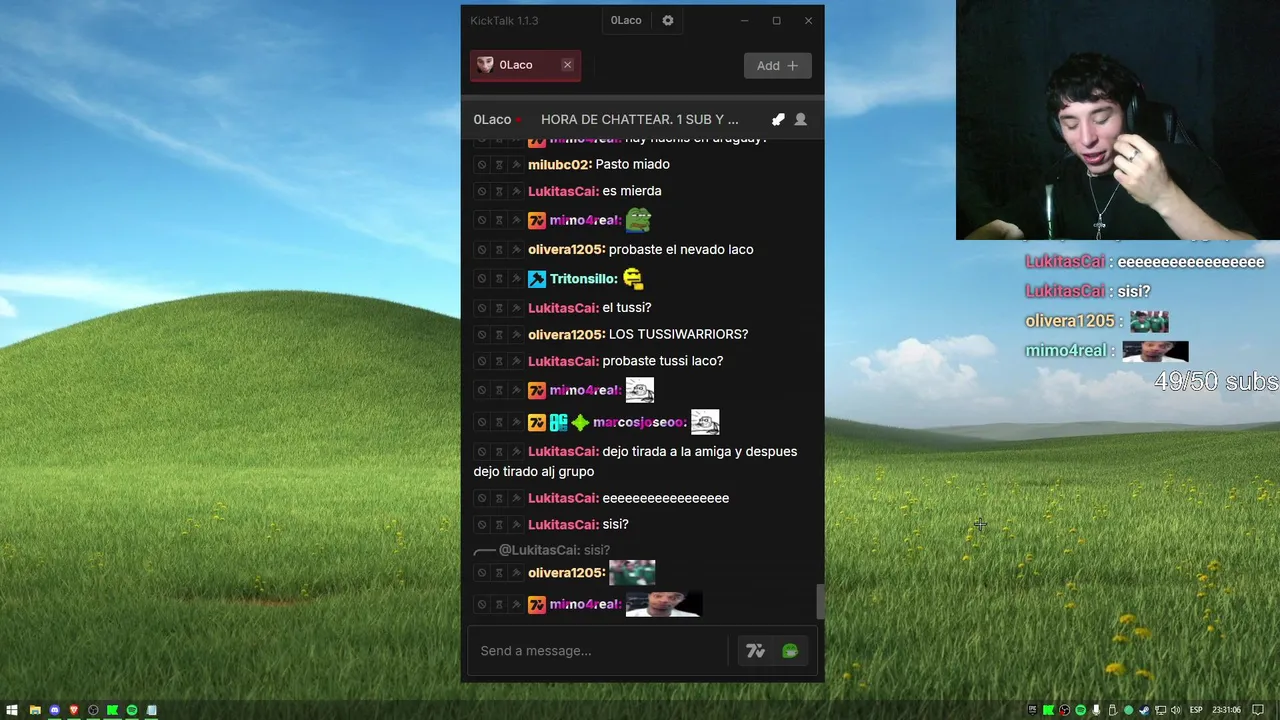Close the 0Laco chatroom tab

(567, 65)
